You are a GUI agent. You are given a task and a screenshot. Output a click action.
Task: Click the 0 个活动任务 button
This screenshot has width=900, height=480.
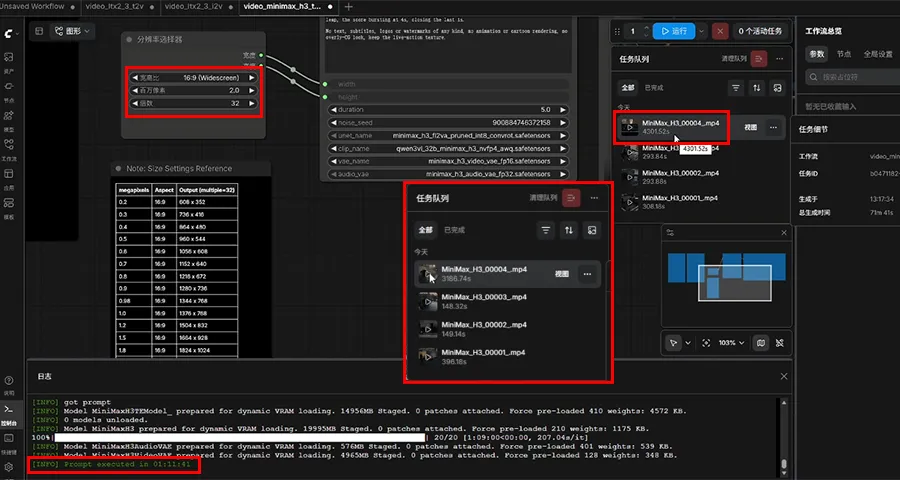point(759,31)
